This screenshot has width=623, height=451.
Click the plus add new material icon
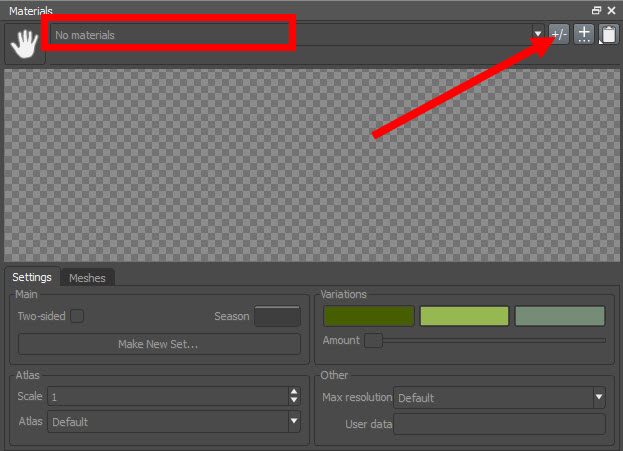click(x=584, y=35)
